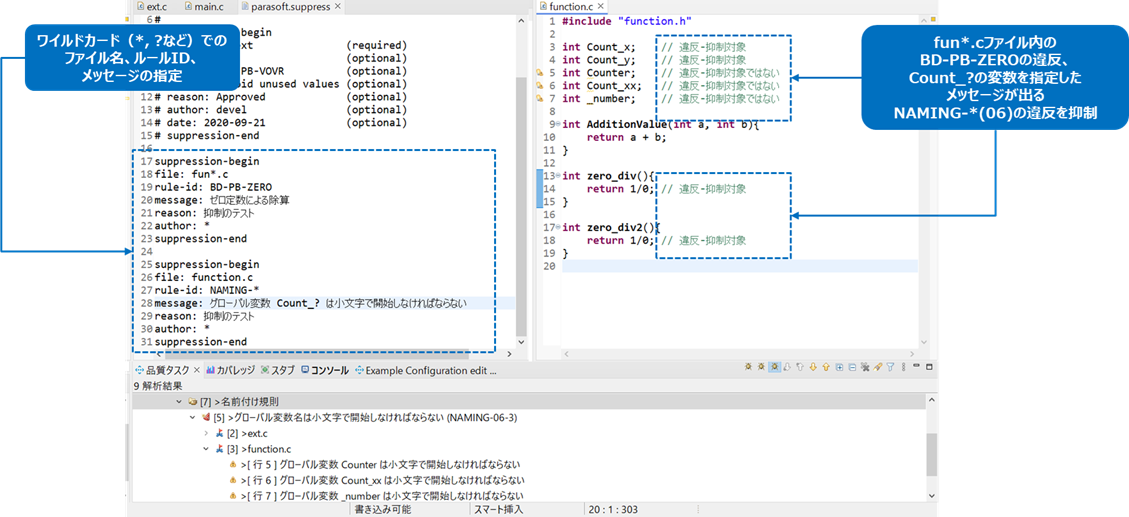
Task: Click the funnel filter icon
Action: [889, 369]
